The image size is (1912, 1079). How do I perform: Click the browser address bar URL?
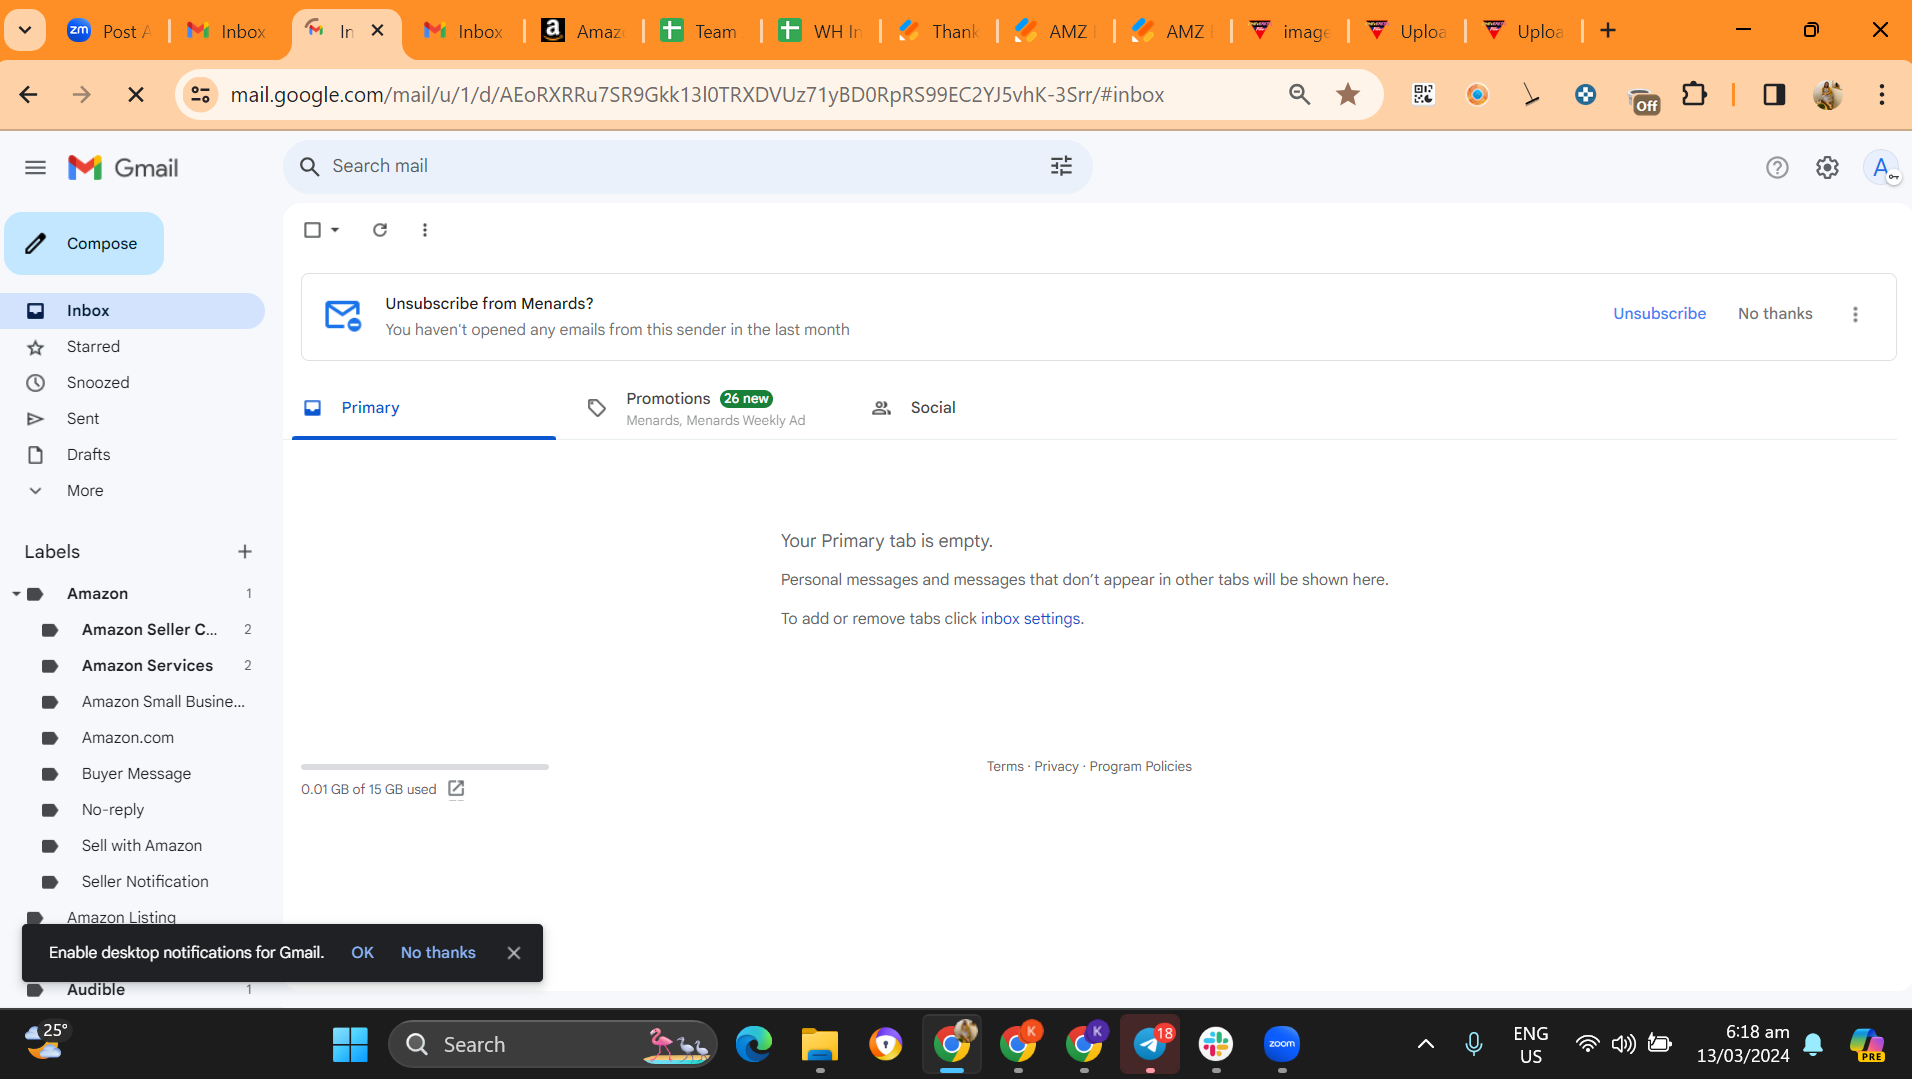pos(697,95)
